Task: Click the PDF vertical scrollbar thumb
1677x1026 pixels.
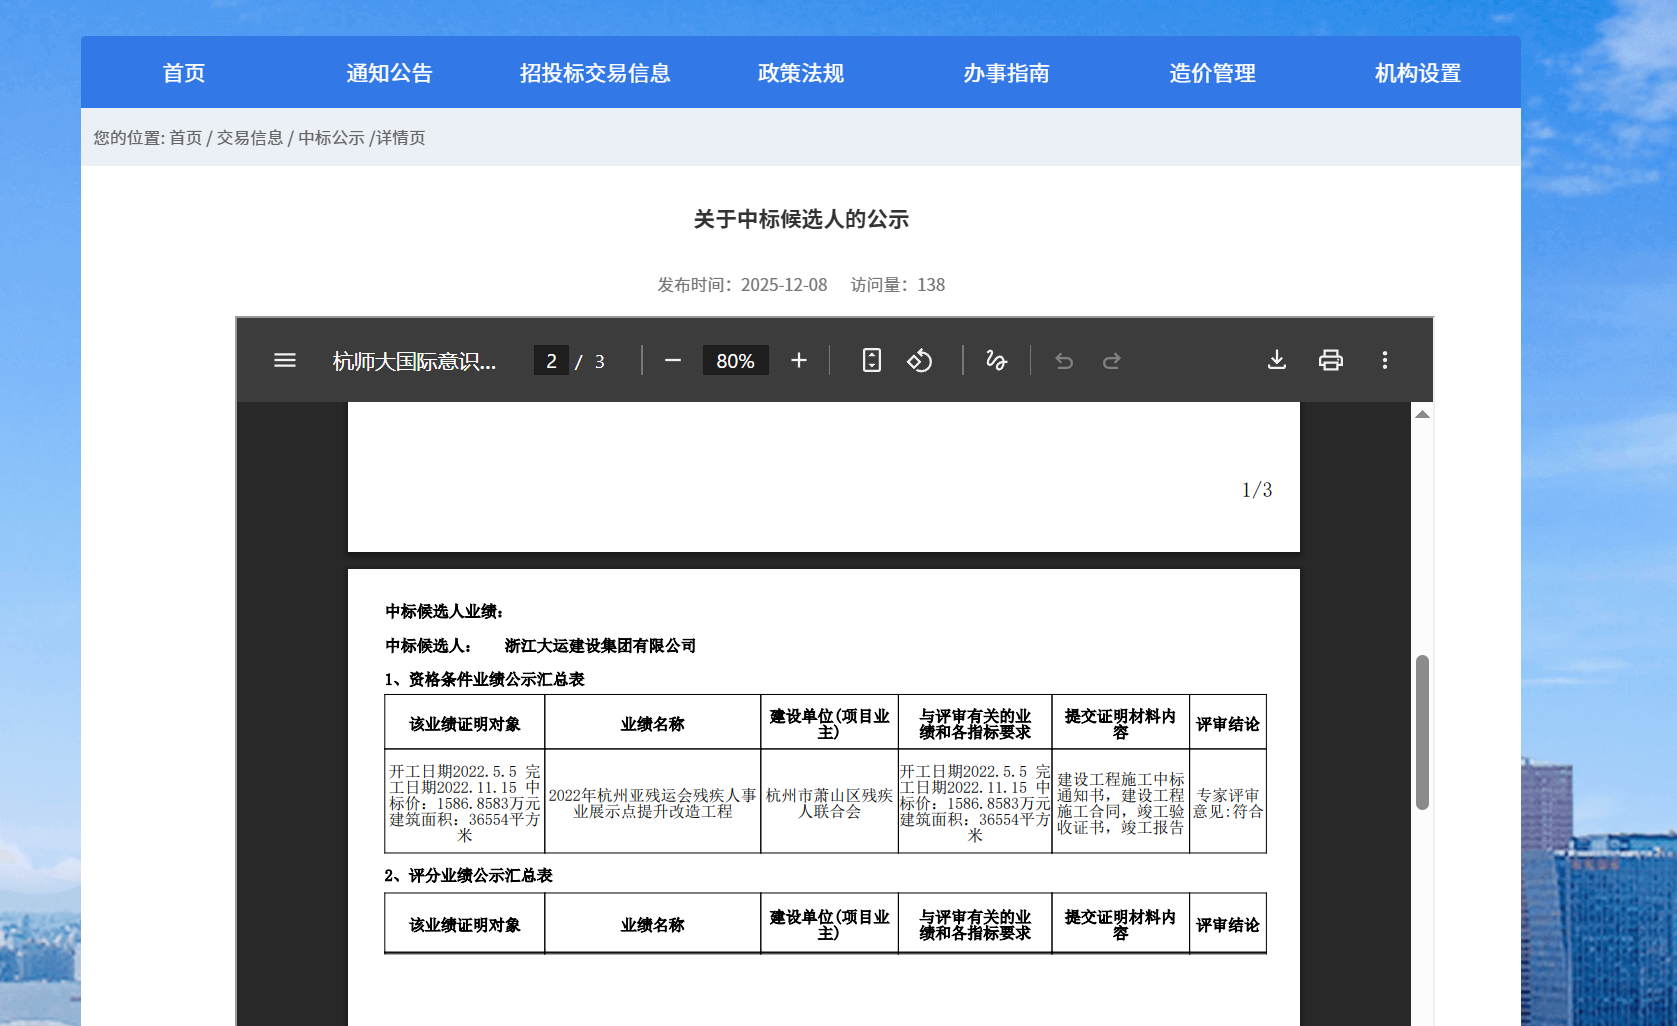Action: coord(1422,732)
